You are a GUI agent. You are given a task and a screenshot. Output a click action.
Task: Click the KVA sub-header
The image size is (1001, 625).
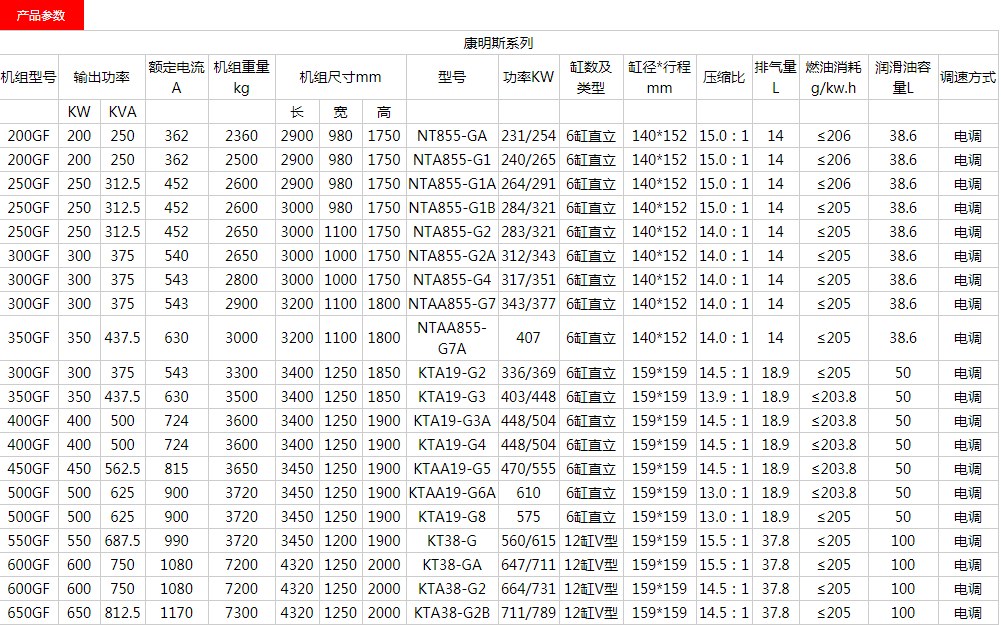(x=122, y=112)
